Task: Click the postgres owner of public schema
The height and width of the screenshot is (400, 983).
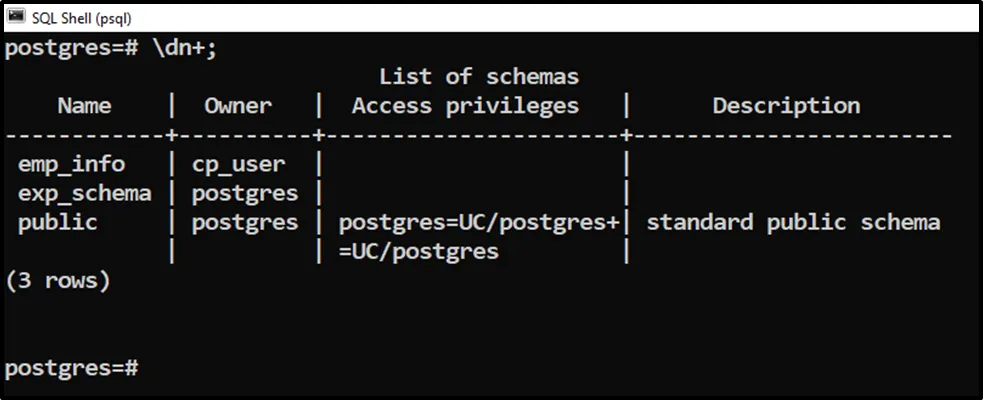Action: (244, 222)
